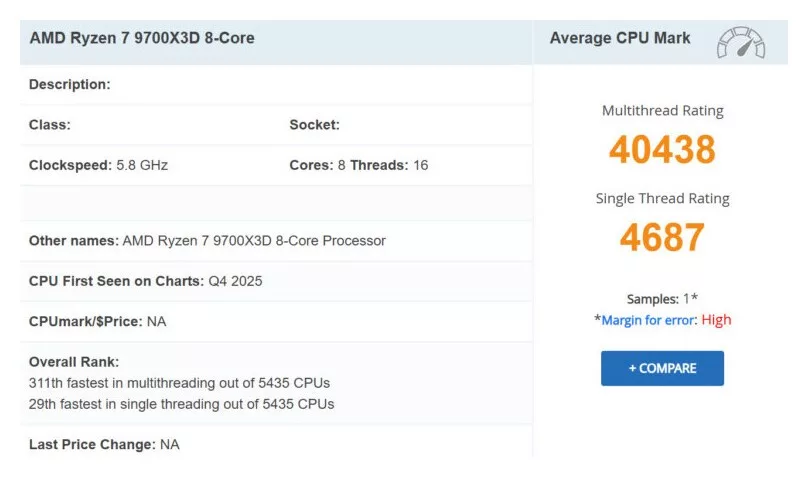
Task: Click the Samples: 1* text
Action: click(x=662, y=299)
